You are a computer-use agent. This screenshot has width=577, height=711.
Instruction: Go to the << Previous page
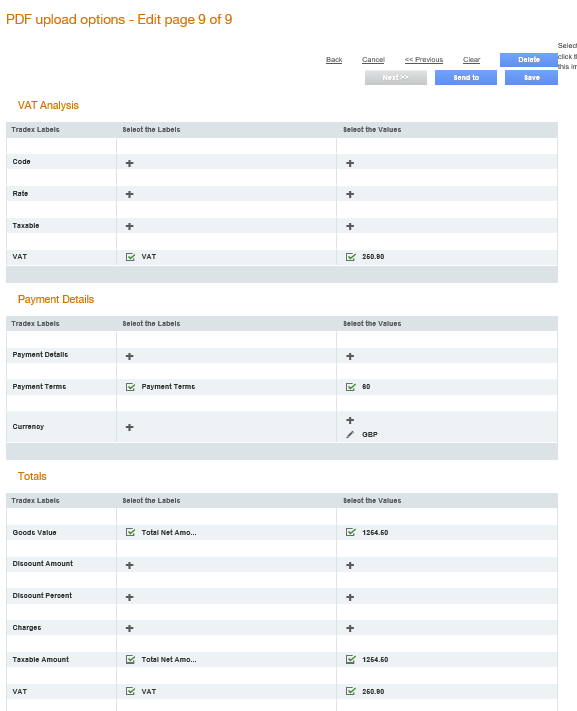(x=424, y=59)
